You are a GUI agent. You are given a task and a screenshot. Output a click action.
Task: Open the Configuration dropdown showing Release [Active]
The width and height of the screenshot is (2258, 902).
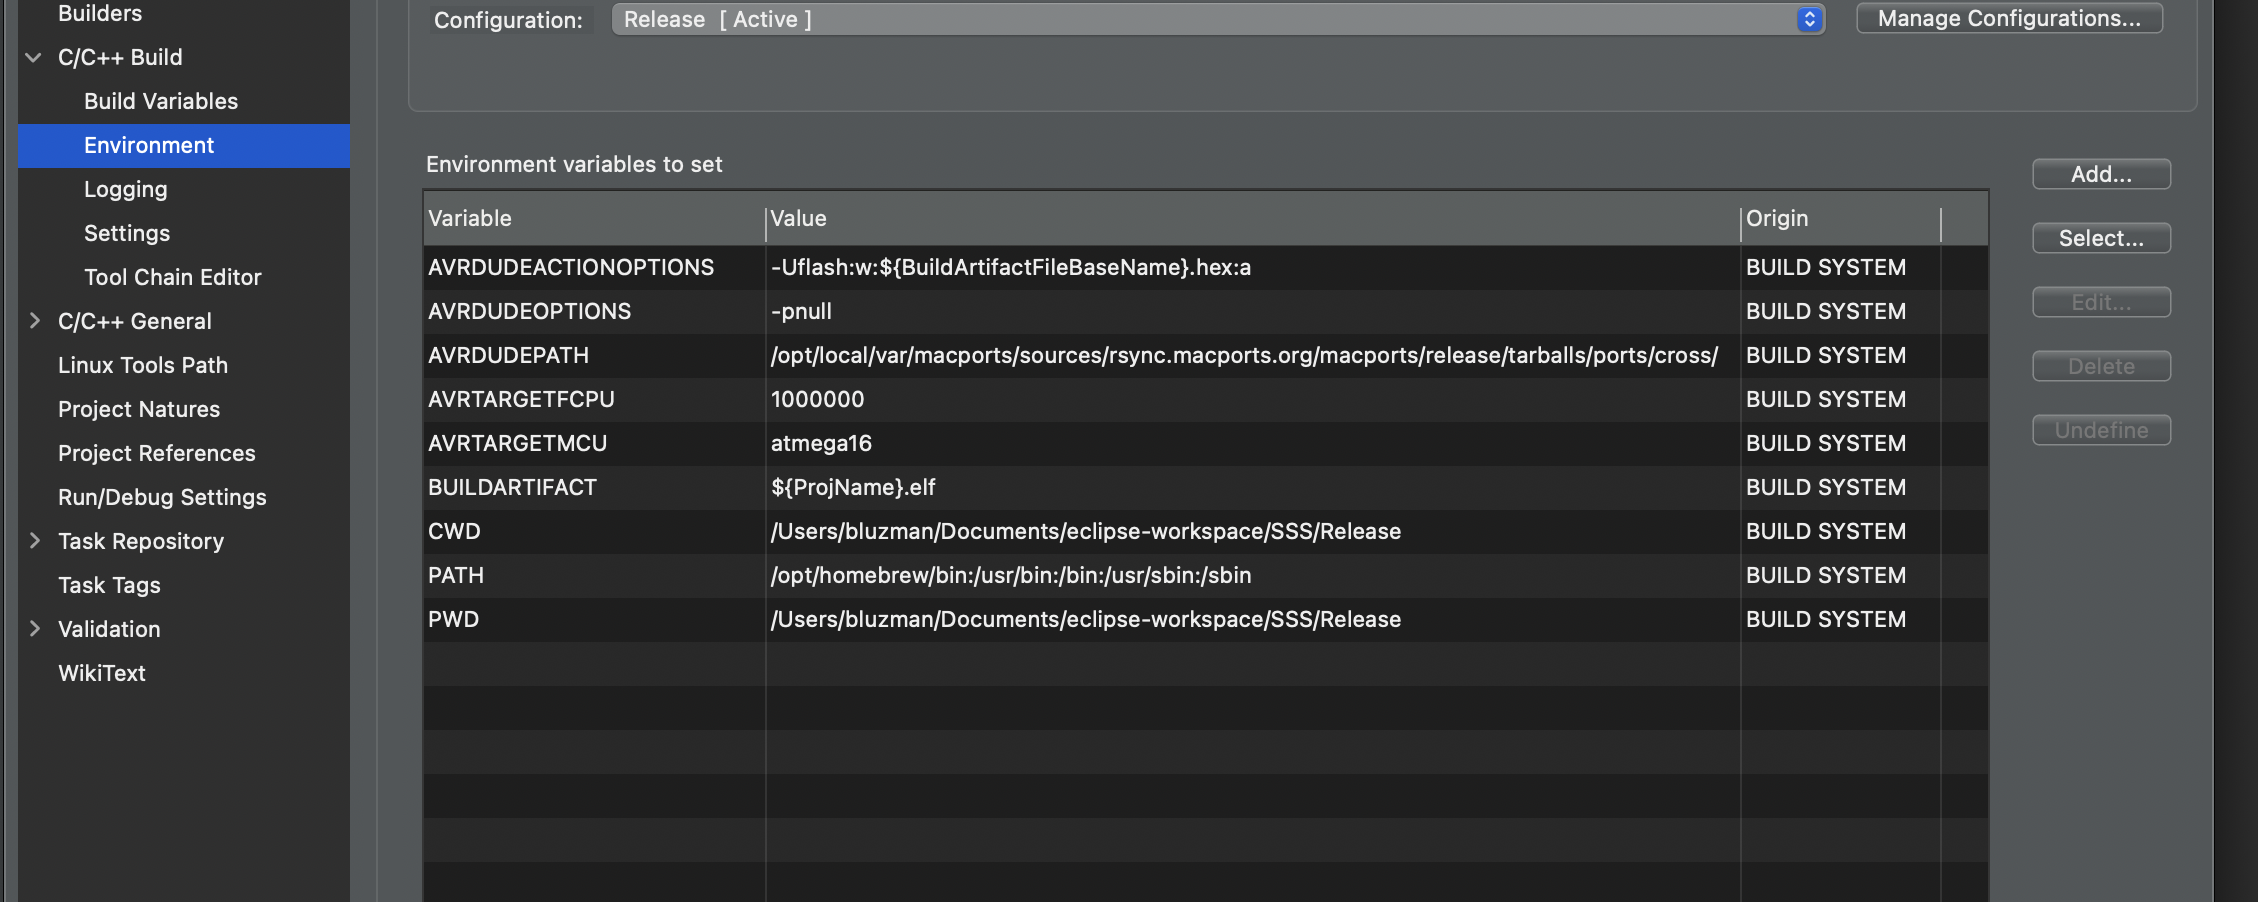click(1217, 19)
